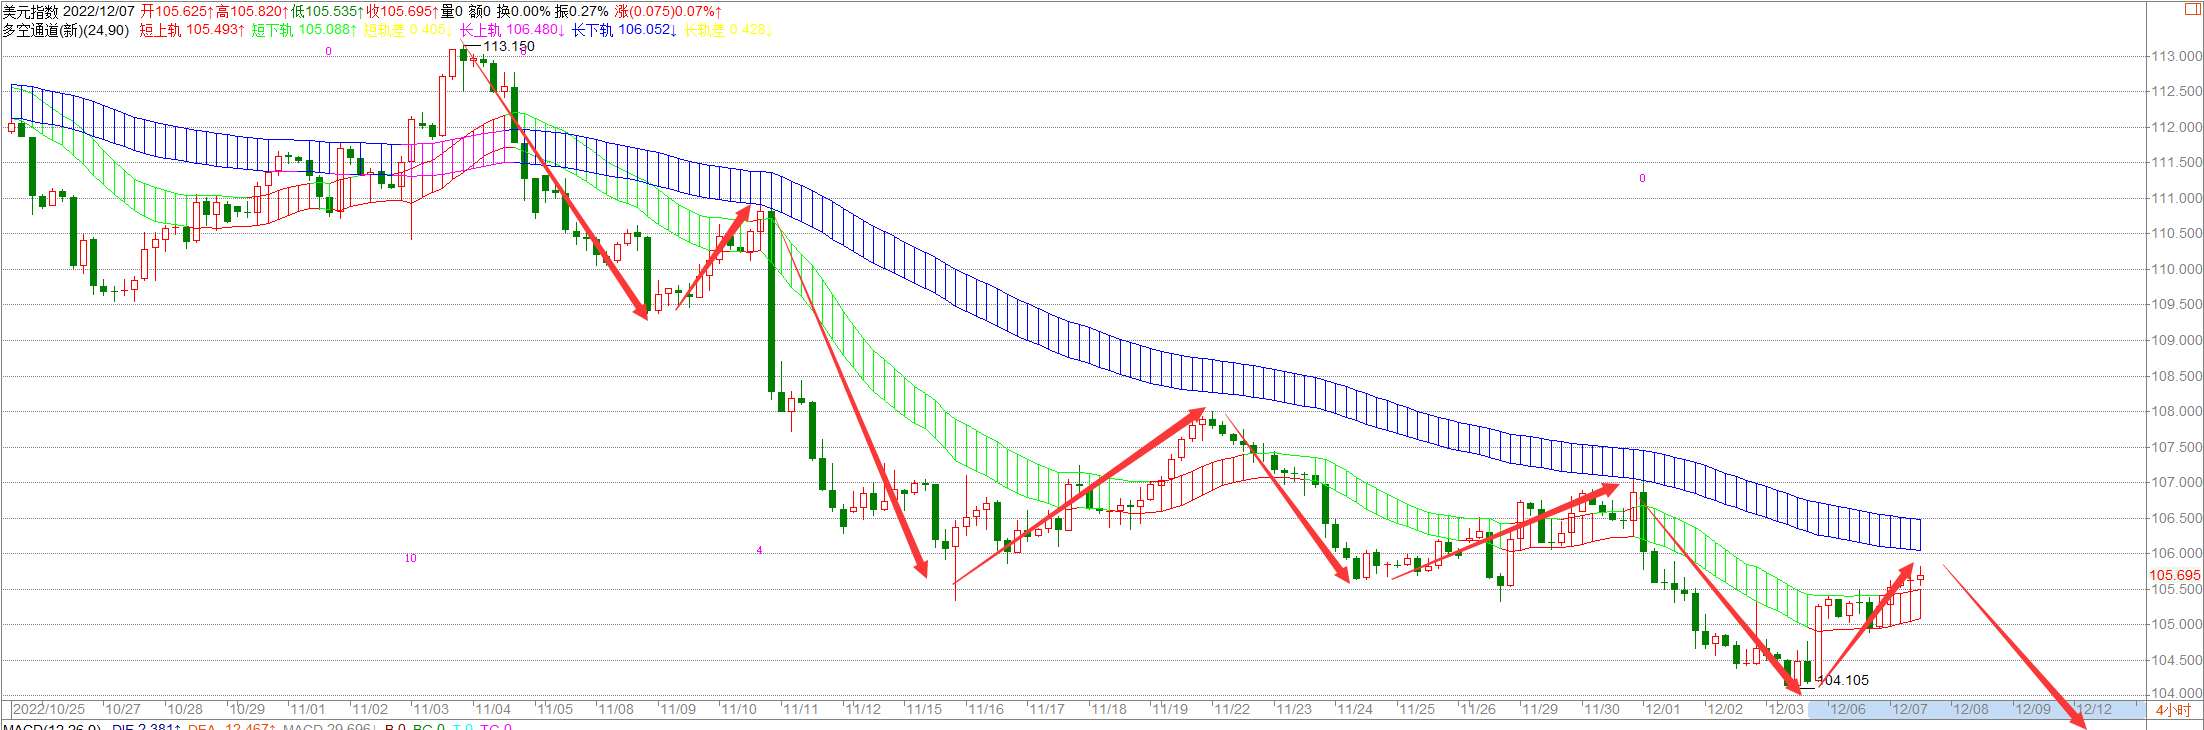
Task: Click the 2022/10/25 date on time axis
Action: 48,709
